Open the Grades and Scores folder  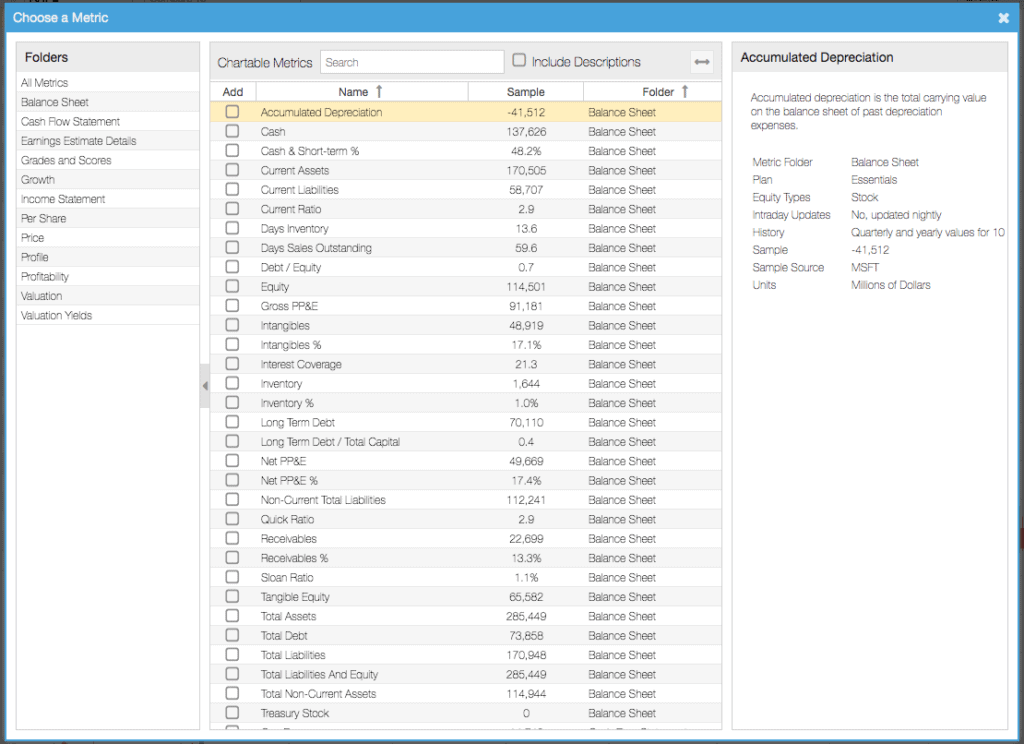(x=108, y=160)
